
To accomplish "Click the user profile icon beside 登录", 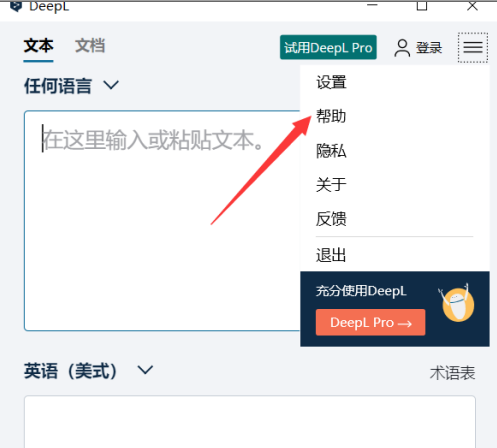I will [x=402, y=48].
